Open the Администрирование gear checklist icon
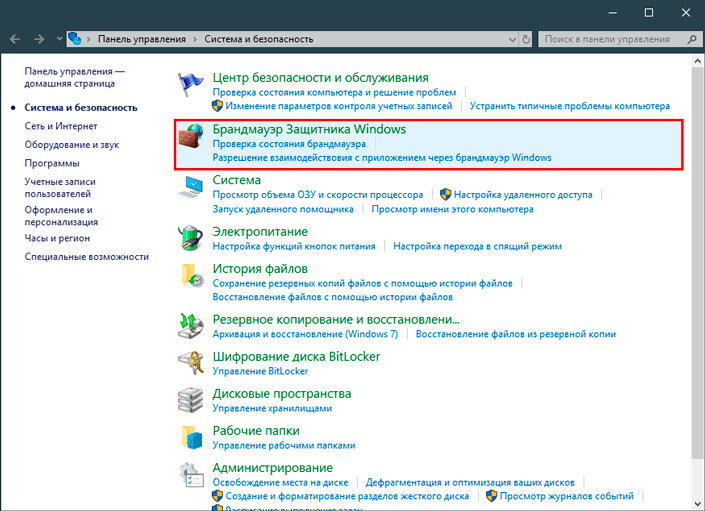705x511 pixels. click(192, 475)
